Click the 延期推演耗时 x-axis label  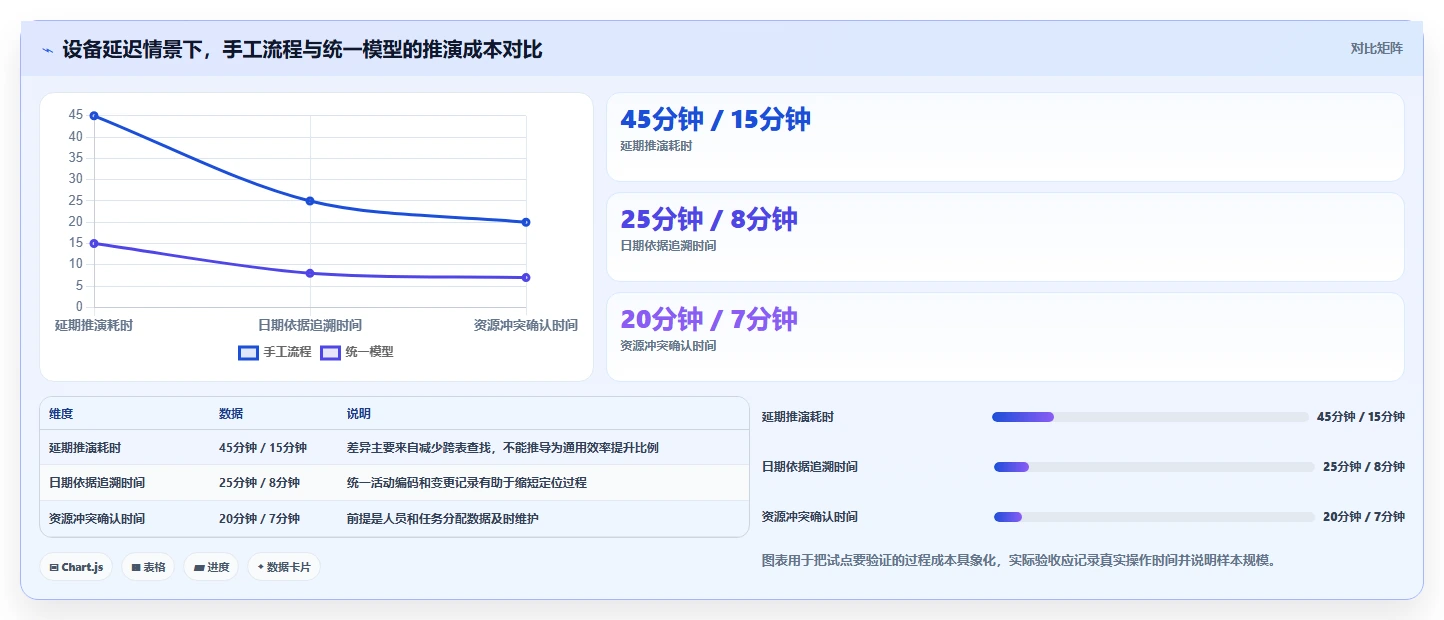[94, 325]
